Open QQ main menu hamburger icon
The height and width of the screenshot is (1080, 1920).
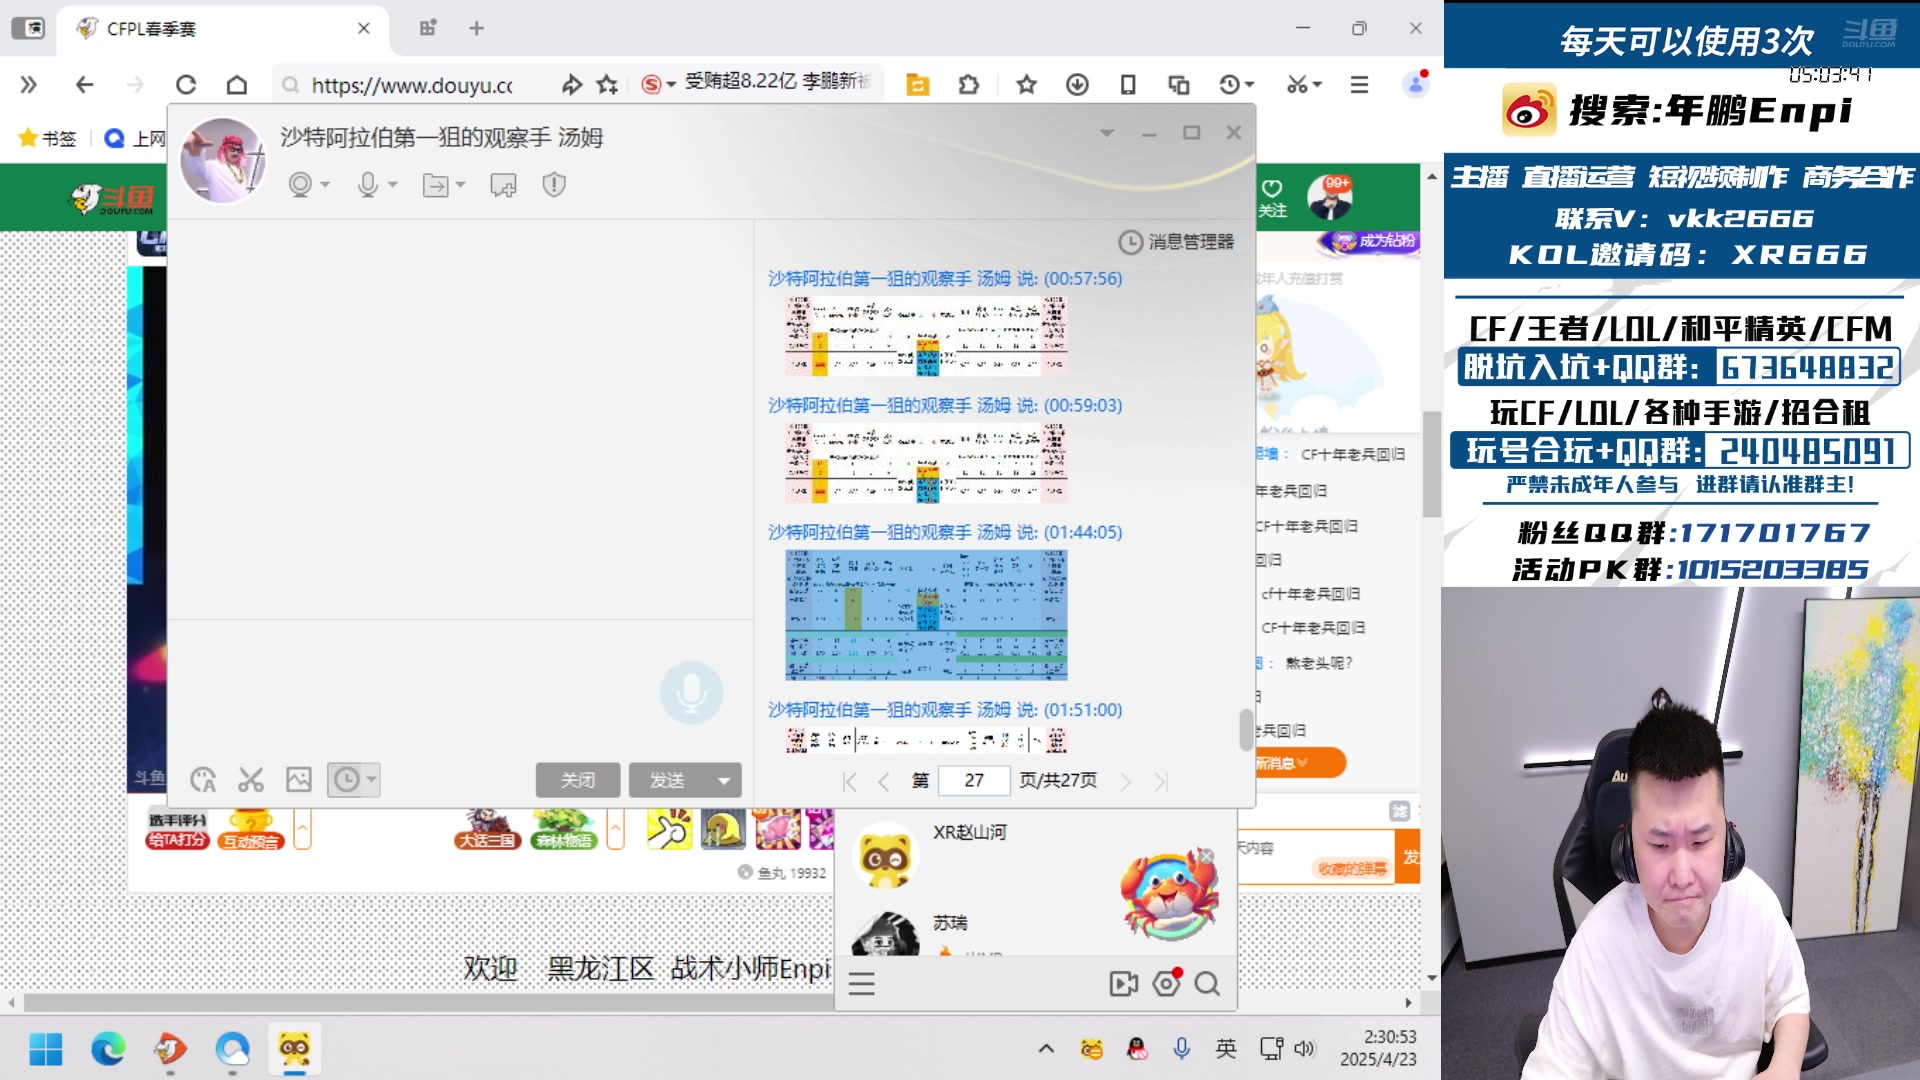click(x=862, y=984)
